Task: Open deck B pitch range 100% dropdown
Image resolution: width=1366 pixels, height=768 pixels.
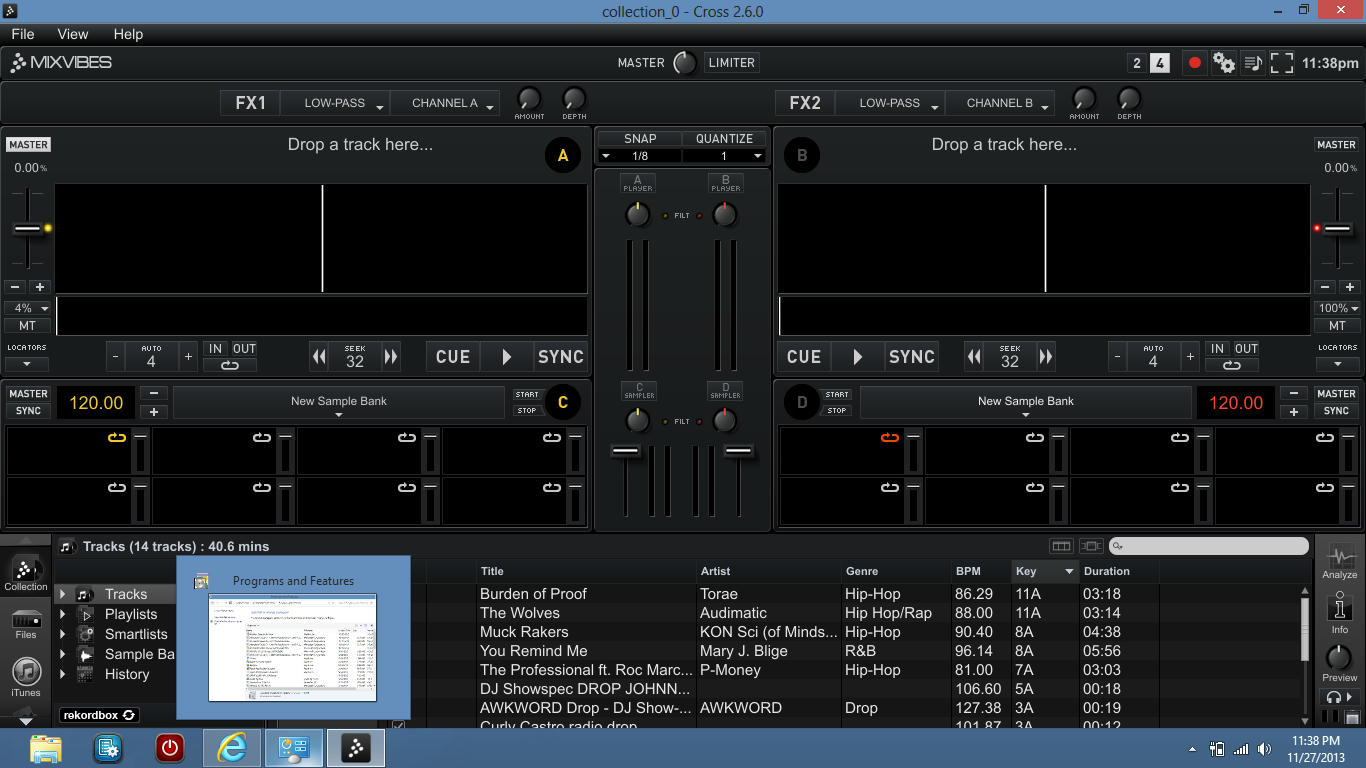Action: [x=1337, y=308]
